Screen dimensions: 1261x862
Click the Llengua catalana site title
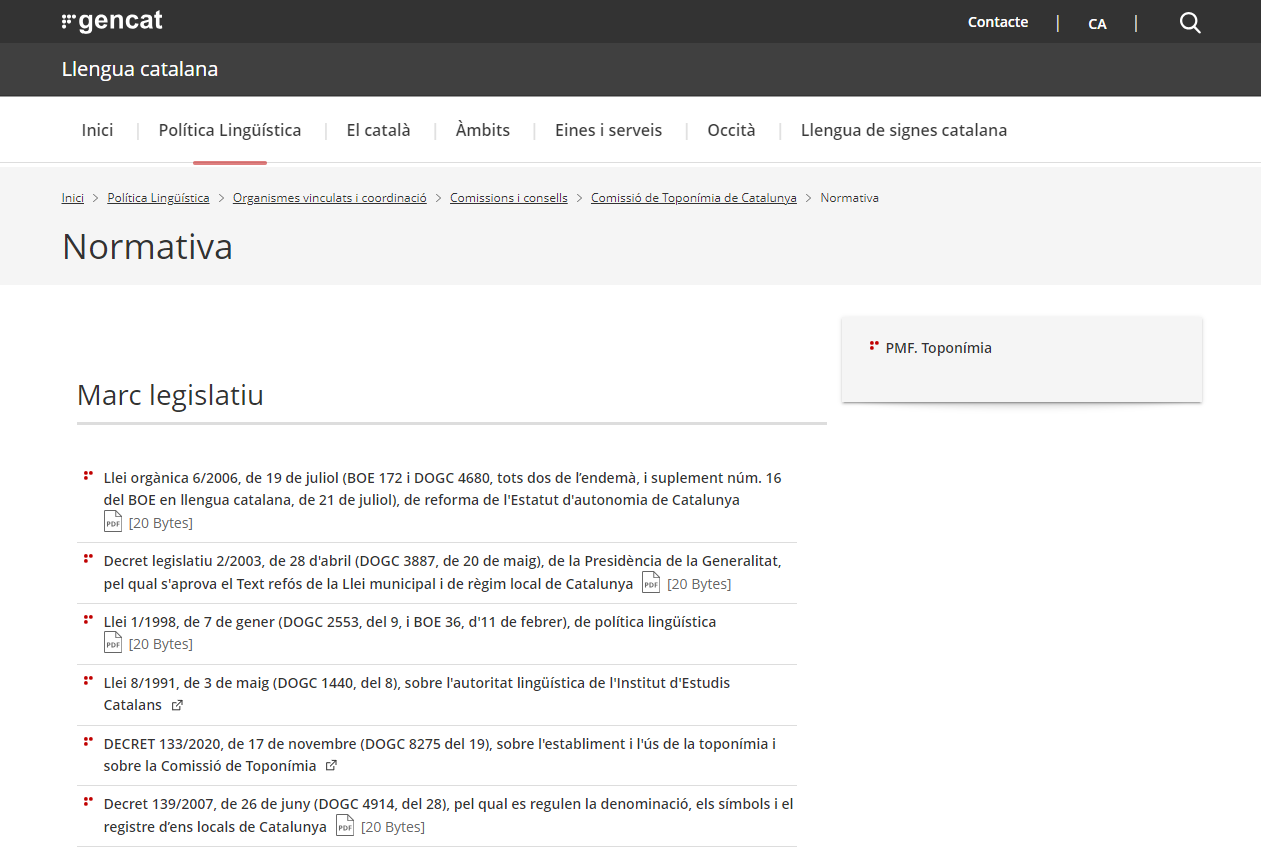(x=140, y=69)
